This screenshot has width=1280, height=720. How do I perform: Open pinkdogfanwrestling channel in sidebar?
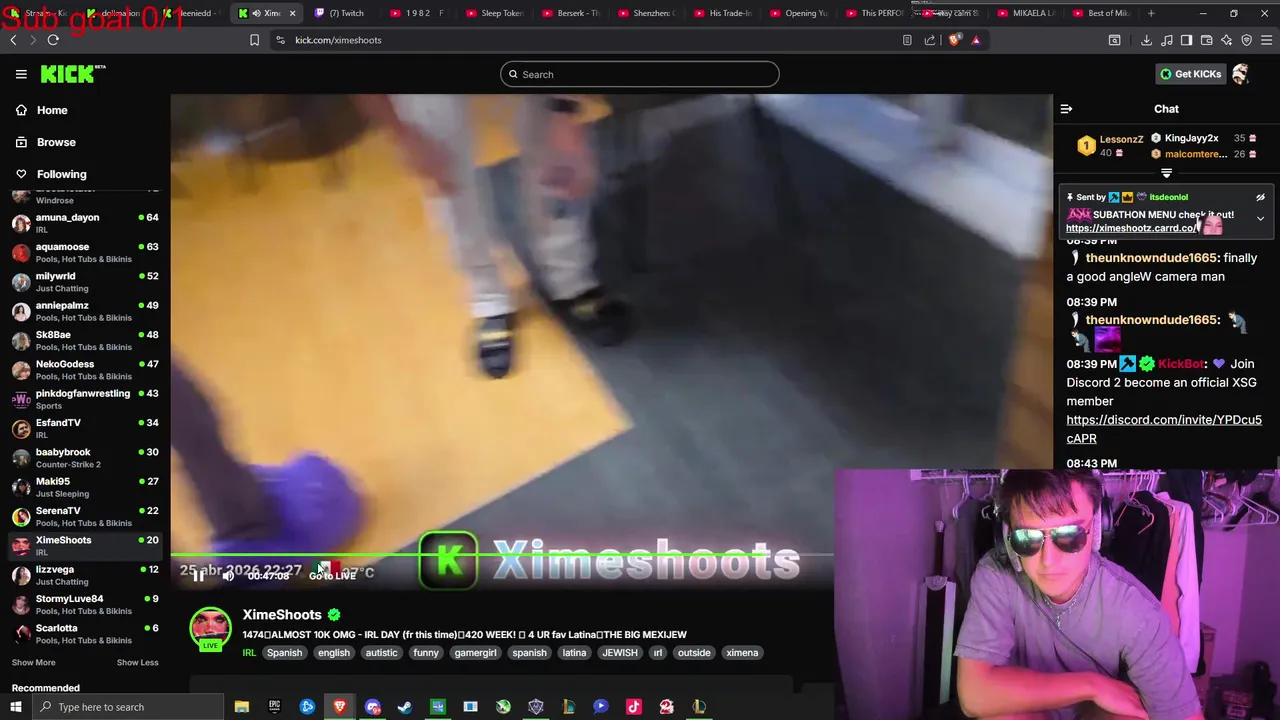pos(85,399)
